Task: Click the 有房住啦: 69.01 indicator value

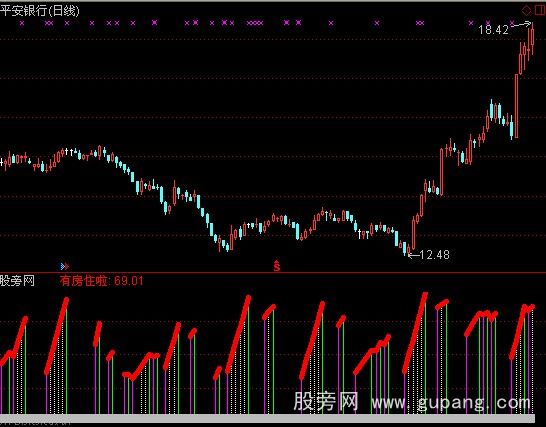Action: (x=101, y=281)
